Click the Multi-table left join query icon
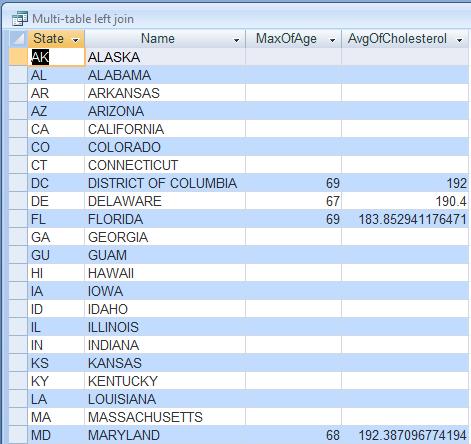Screen dimensions: 471x444 pos(19,19)
